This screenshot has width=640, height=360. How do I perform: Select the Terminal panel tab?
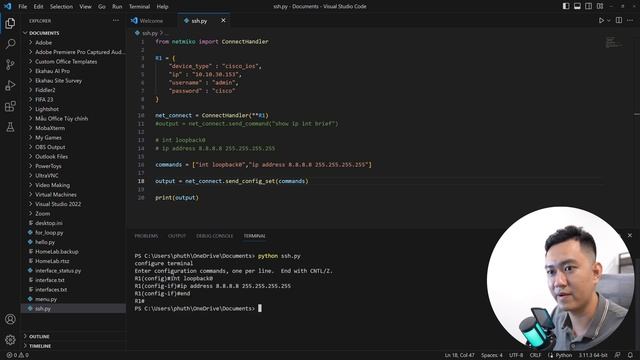click(254, 236)
